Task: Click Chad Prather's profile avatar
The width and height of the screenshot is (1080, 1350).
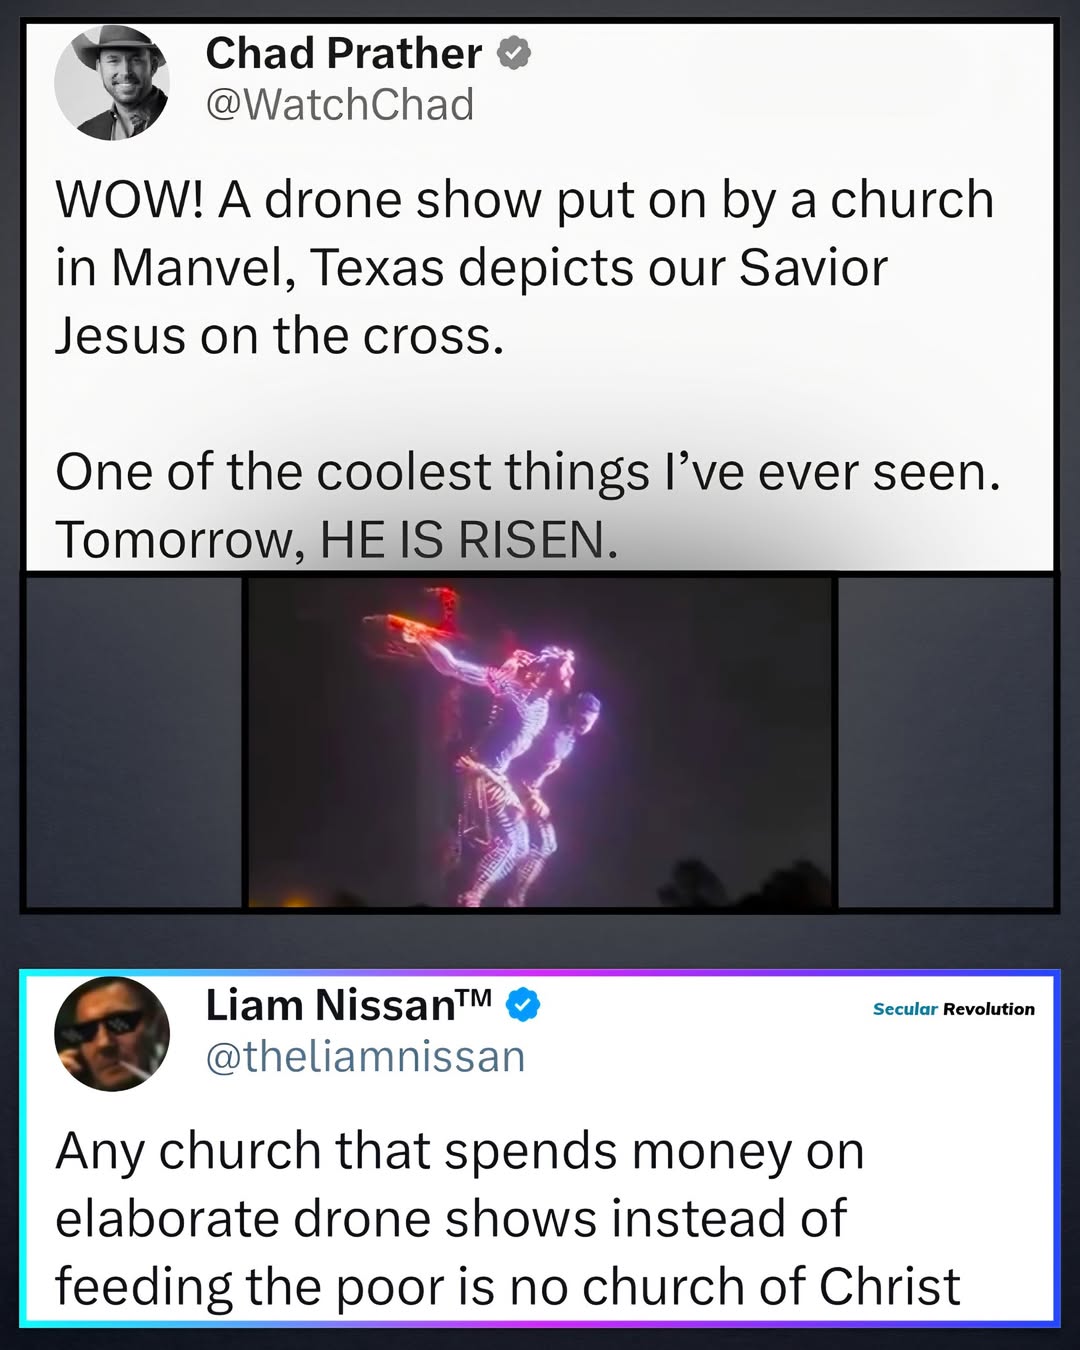Action: point(112,82)
